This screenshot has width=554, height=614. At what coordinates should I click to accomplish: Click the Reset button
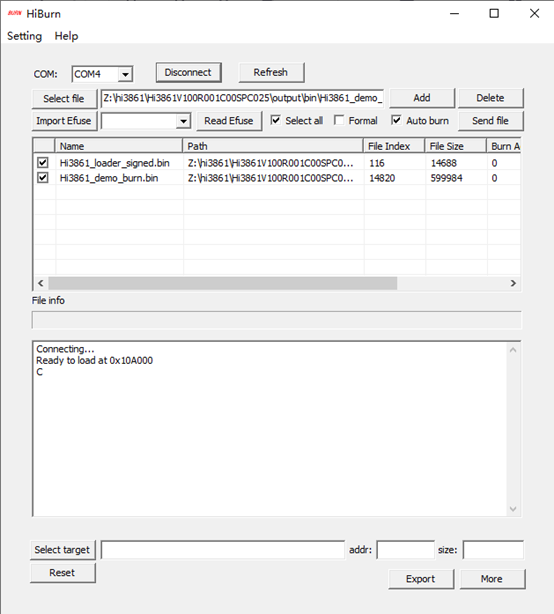(x=63, y=573)
